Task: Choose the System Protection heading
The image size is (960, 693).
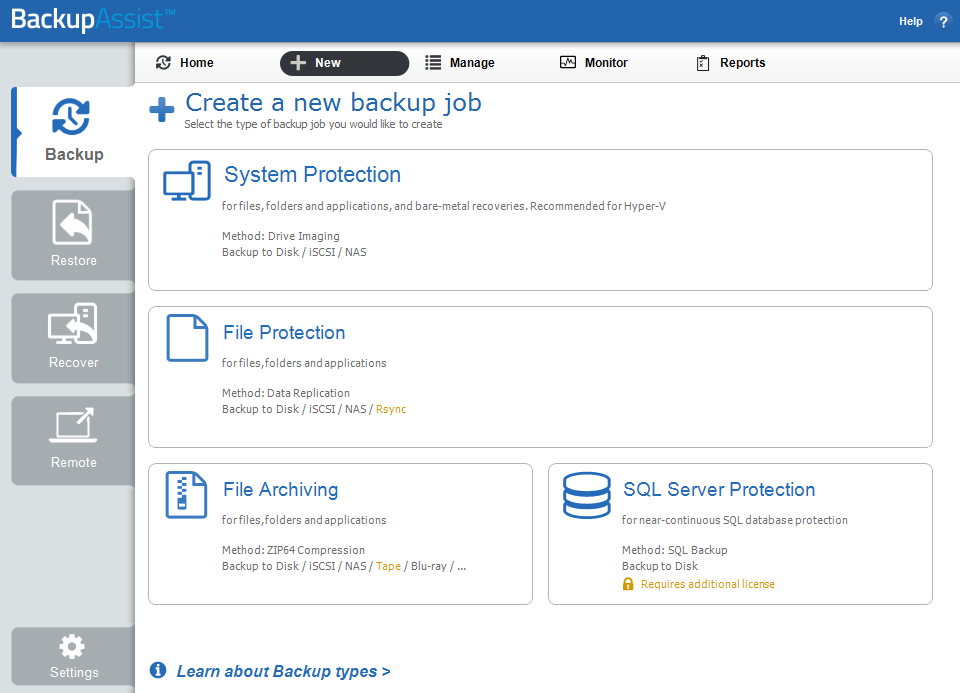Action: click(x=312, y=174)
